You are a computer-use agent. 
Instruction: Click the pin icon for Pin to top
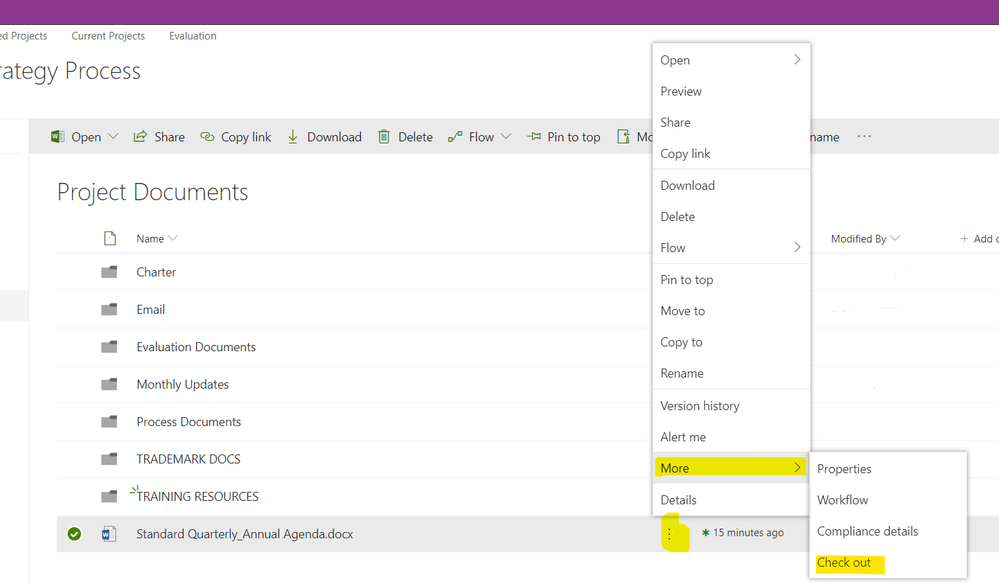[534, 136]
